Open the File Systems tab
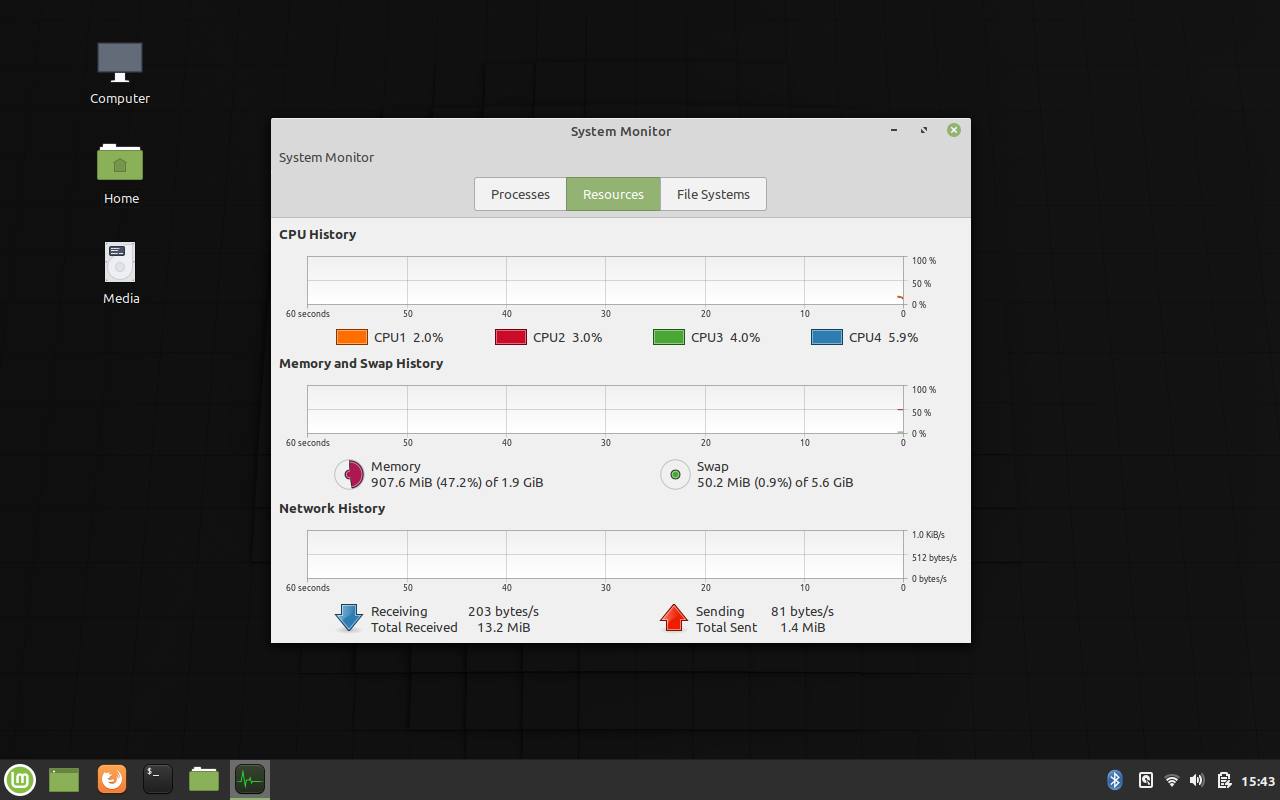Image resolution: width=1280 pixels, height=800 pixels. 713,194
